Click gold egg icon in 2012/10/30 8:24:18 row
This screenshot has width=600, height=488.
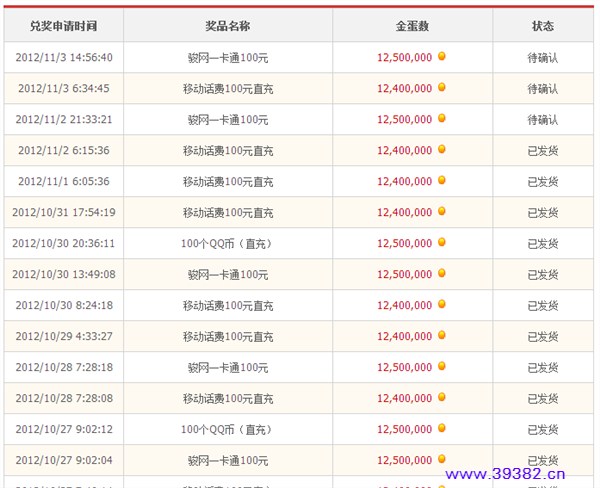(442, 304)
